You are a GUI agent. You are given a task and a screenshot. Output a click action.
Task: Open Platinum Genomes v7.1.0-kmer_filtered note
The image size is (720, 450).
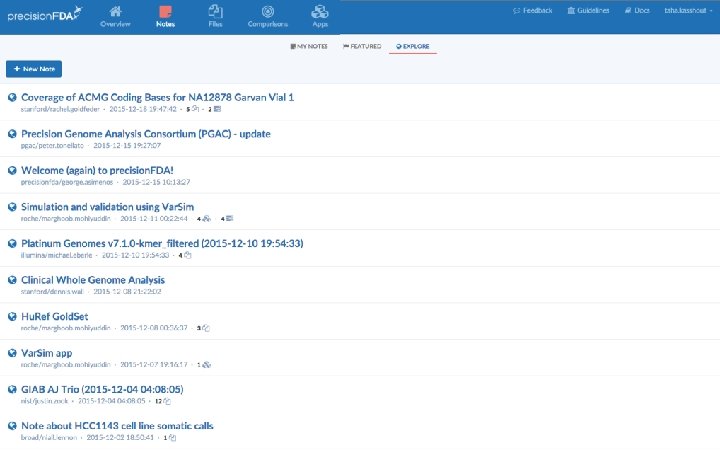pos(162,243)
